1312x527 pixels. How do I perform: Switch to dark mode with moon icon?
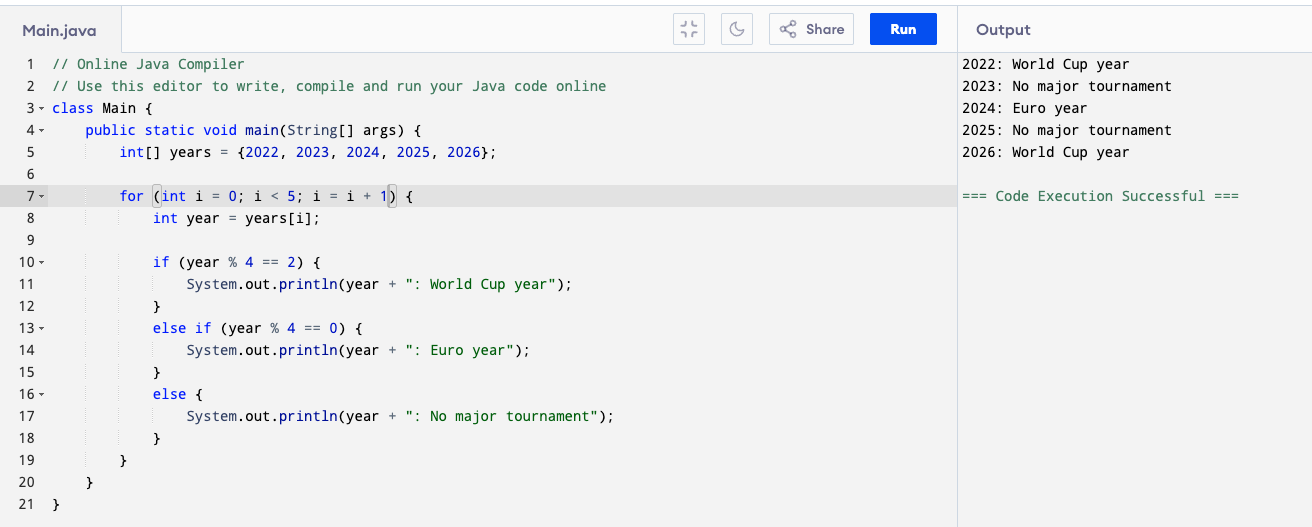coord(736,29)
